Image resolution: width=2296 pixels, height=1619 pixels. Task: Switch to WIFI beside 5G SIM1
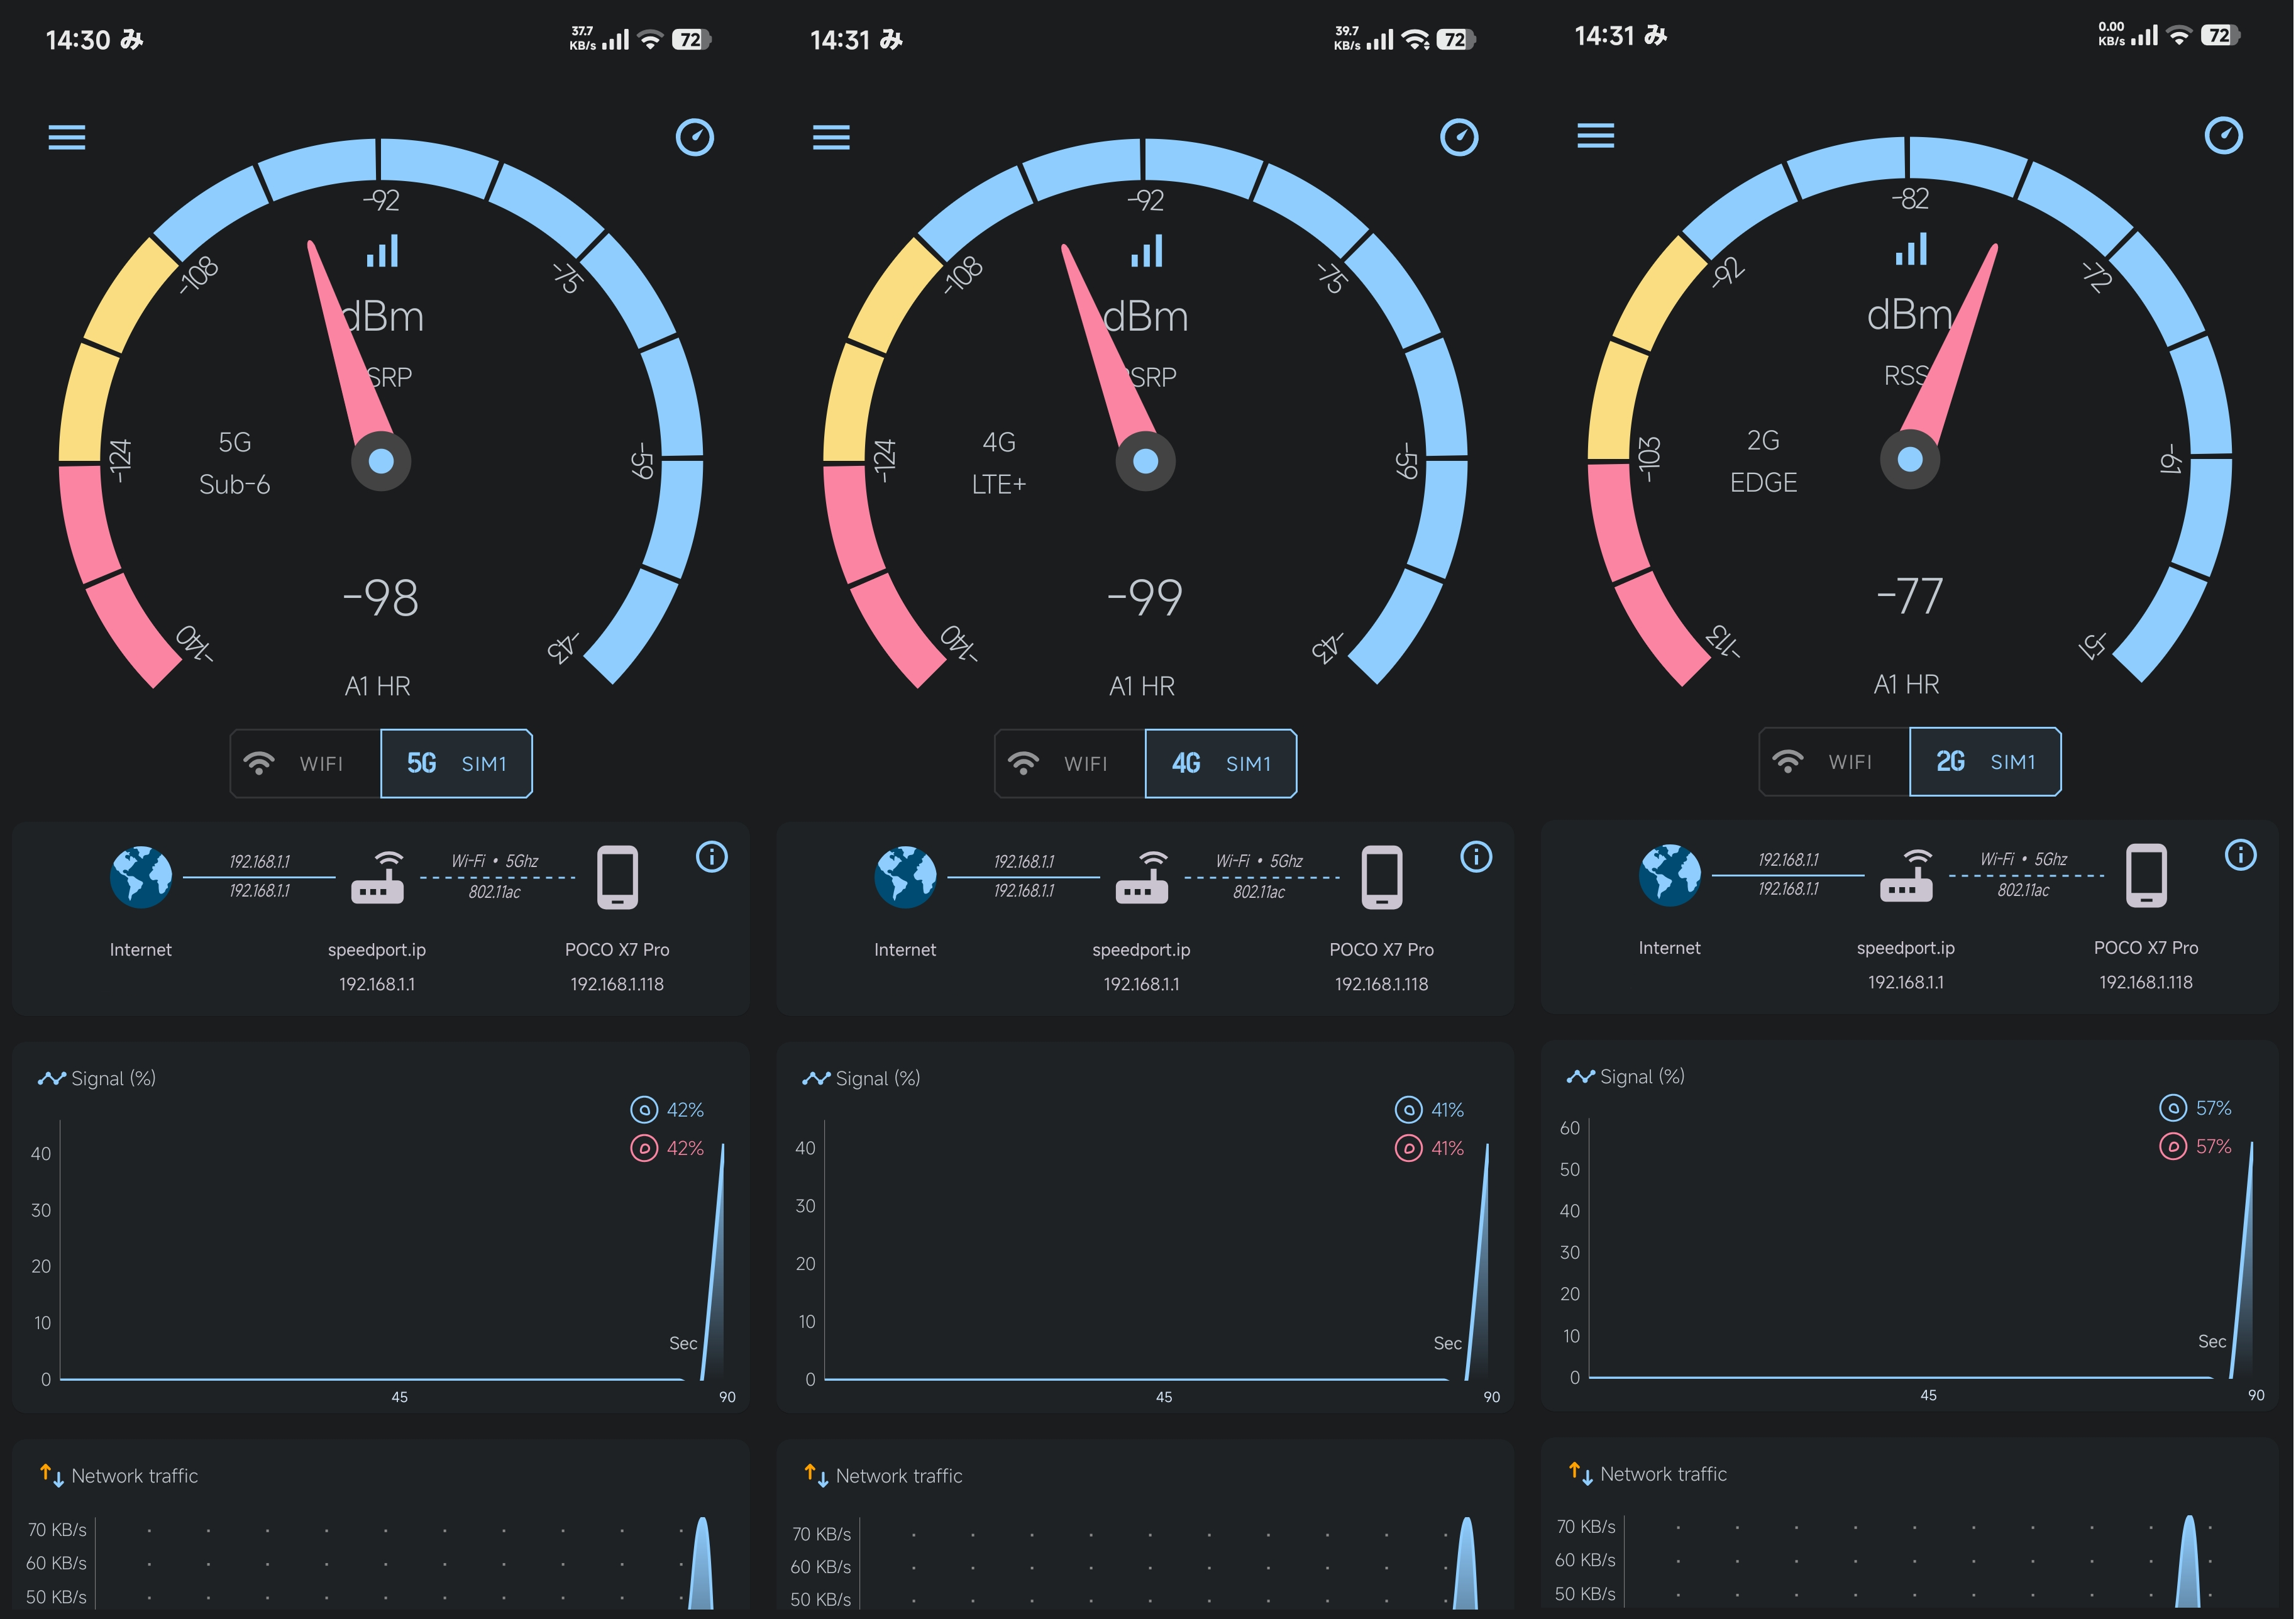(305, 764)
